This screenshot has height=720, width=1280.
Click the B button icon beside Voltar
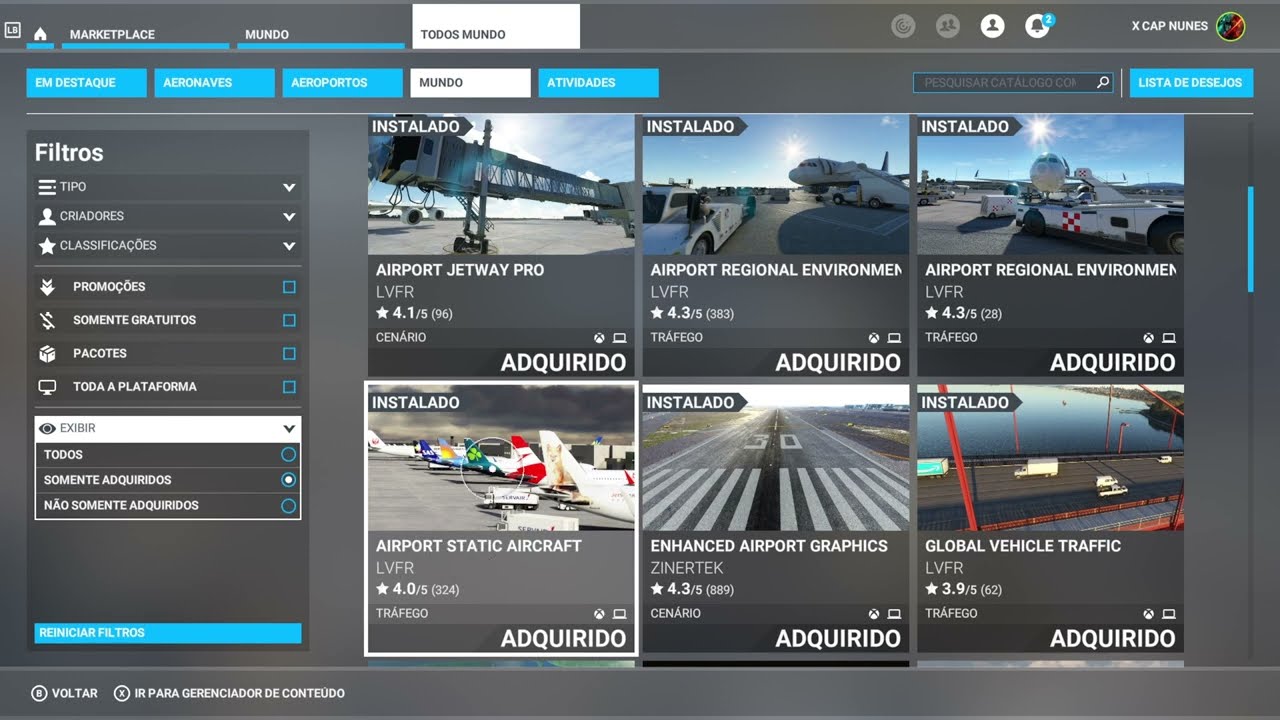39,693
